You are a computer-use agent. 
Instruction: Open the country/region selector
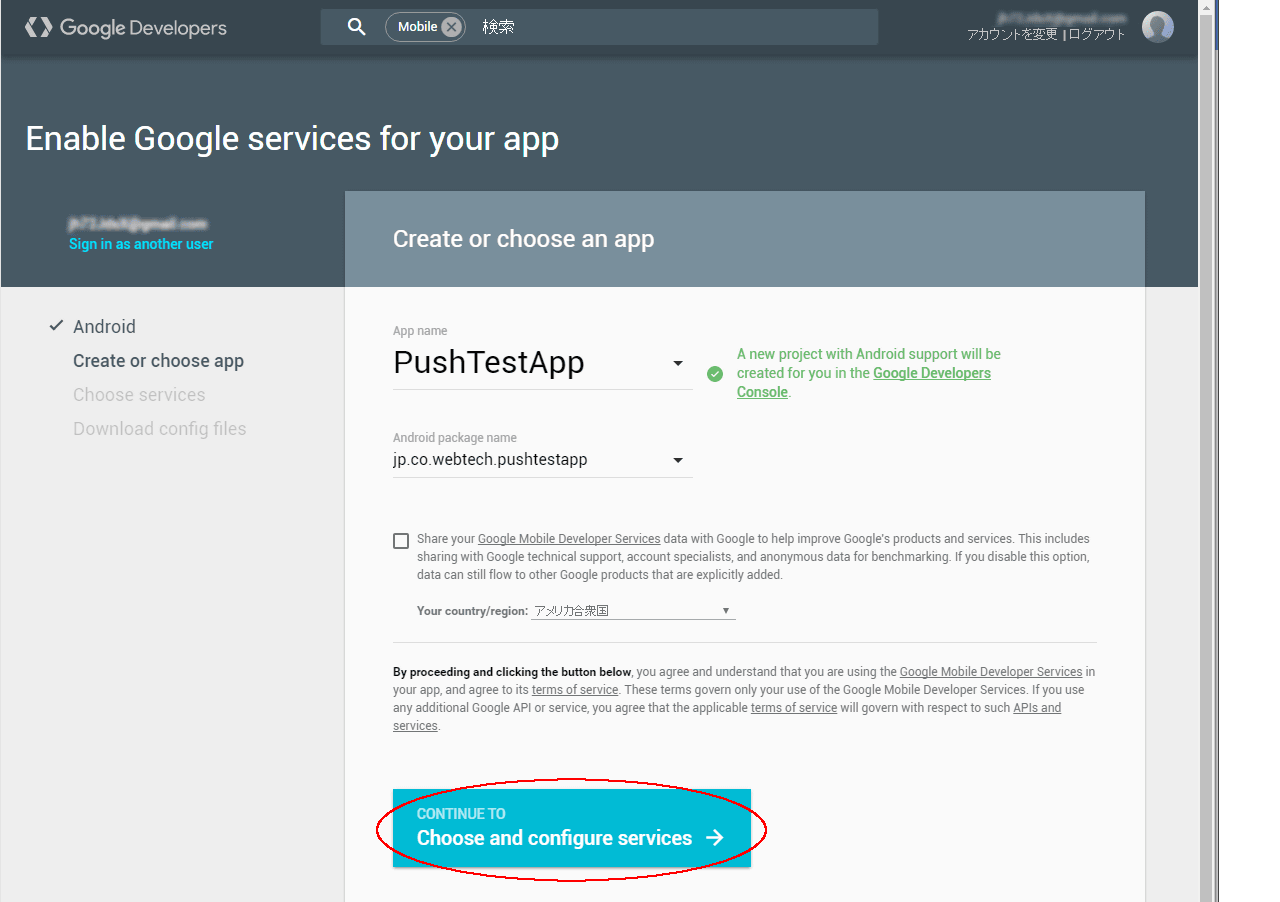tap(633, 611)
